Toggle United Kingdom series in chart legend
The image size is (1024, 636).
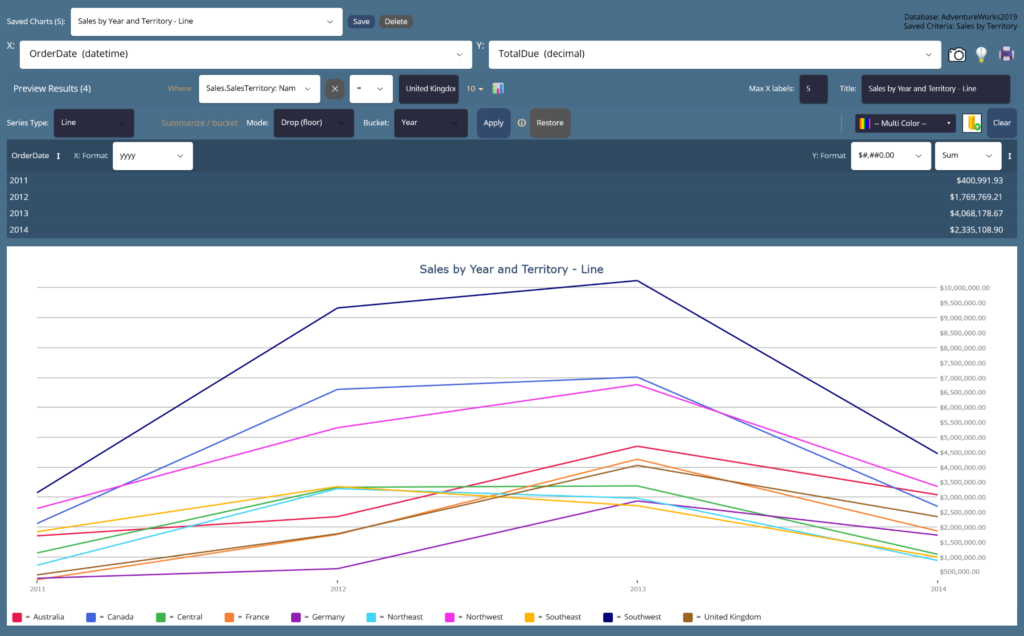pyautogui.click(x=722, y=617)
